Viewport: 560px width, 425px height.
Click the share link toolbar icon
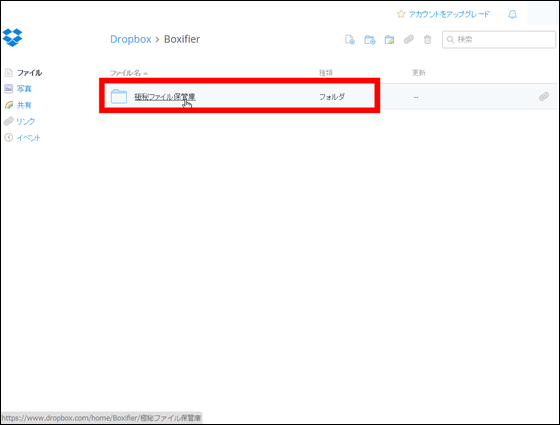pyautogui.click(x=409, y=39)
